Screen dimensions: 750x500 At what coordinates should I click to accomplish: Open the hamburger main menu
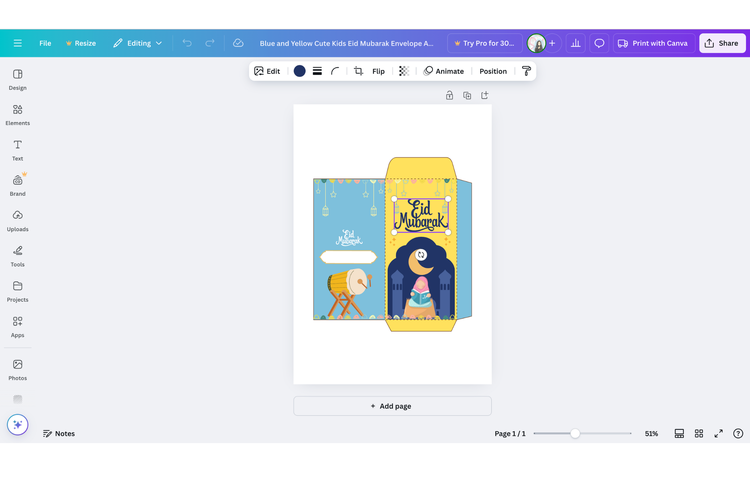point(17,43)
